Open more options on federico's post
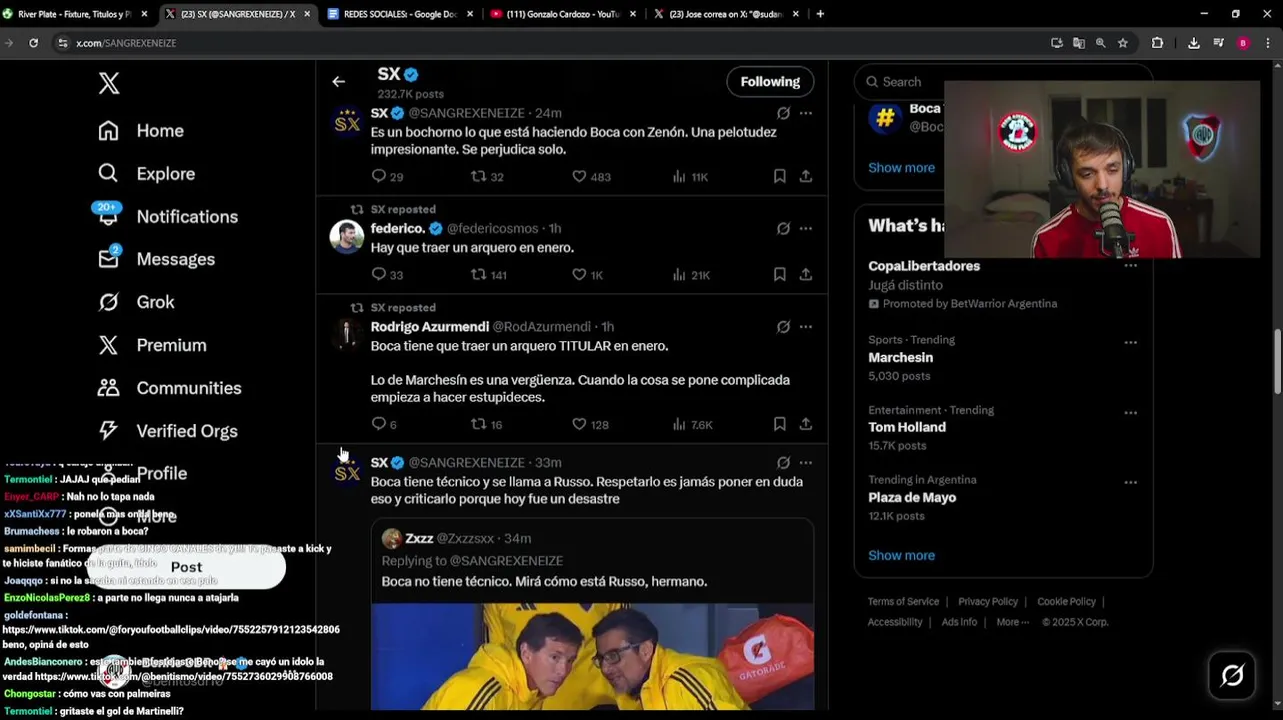Image resolution: width=1283 pixels, height=720 pixels. 806,229
